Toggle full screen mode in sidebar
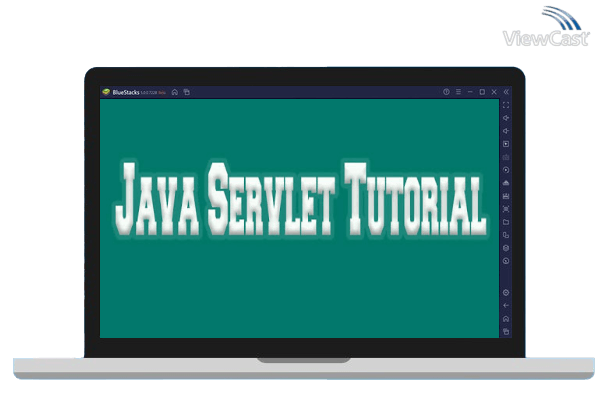This screenshot has height=414, width=602. tap(506, 105)
